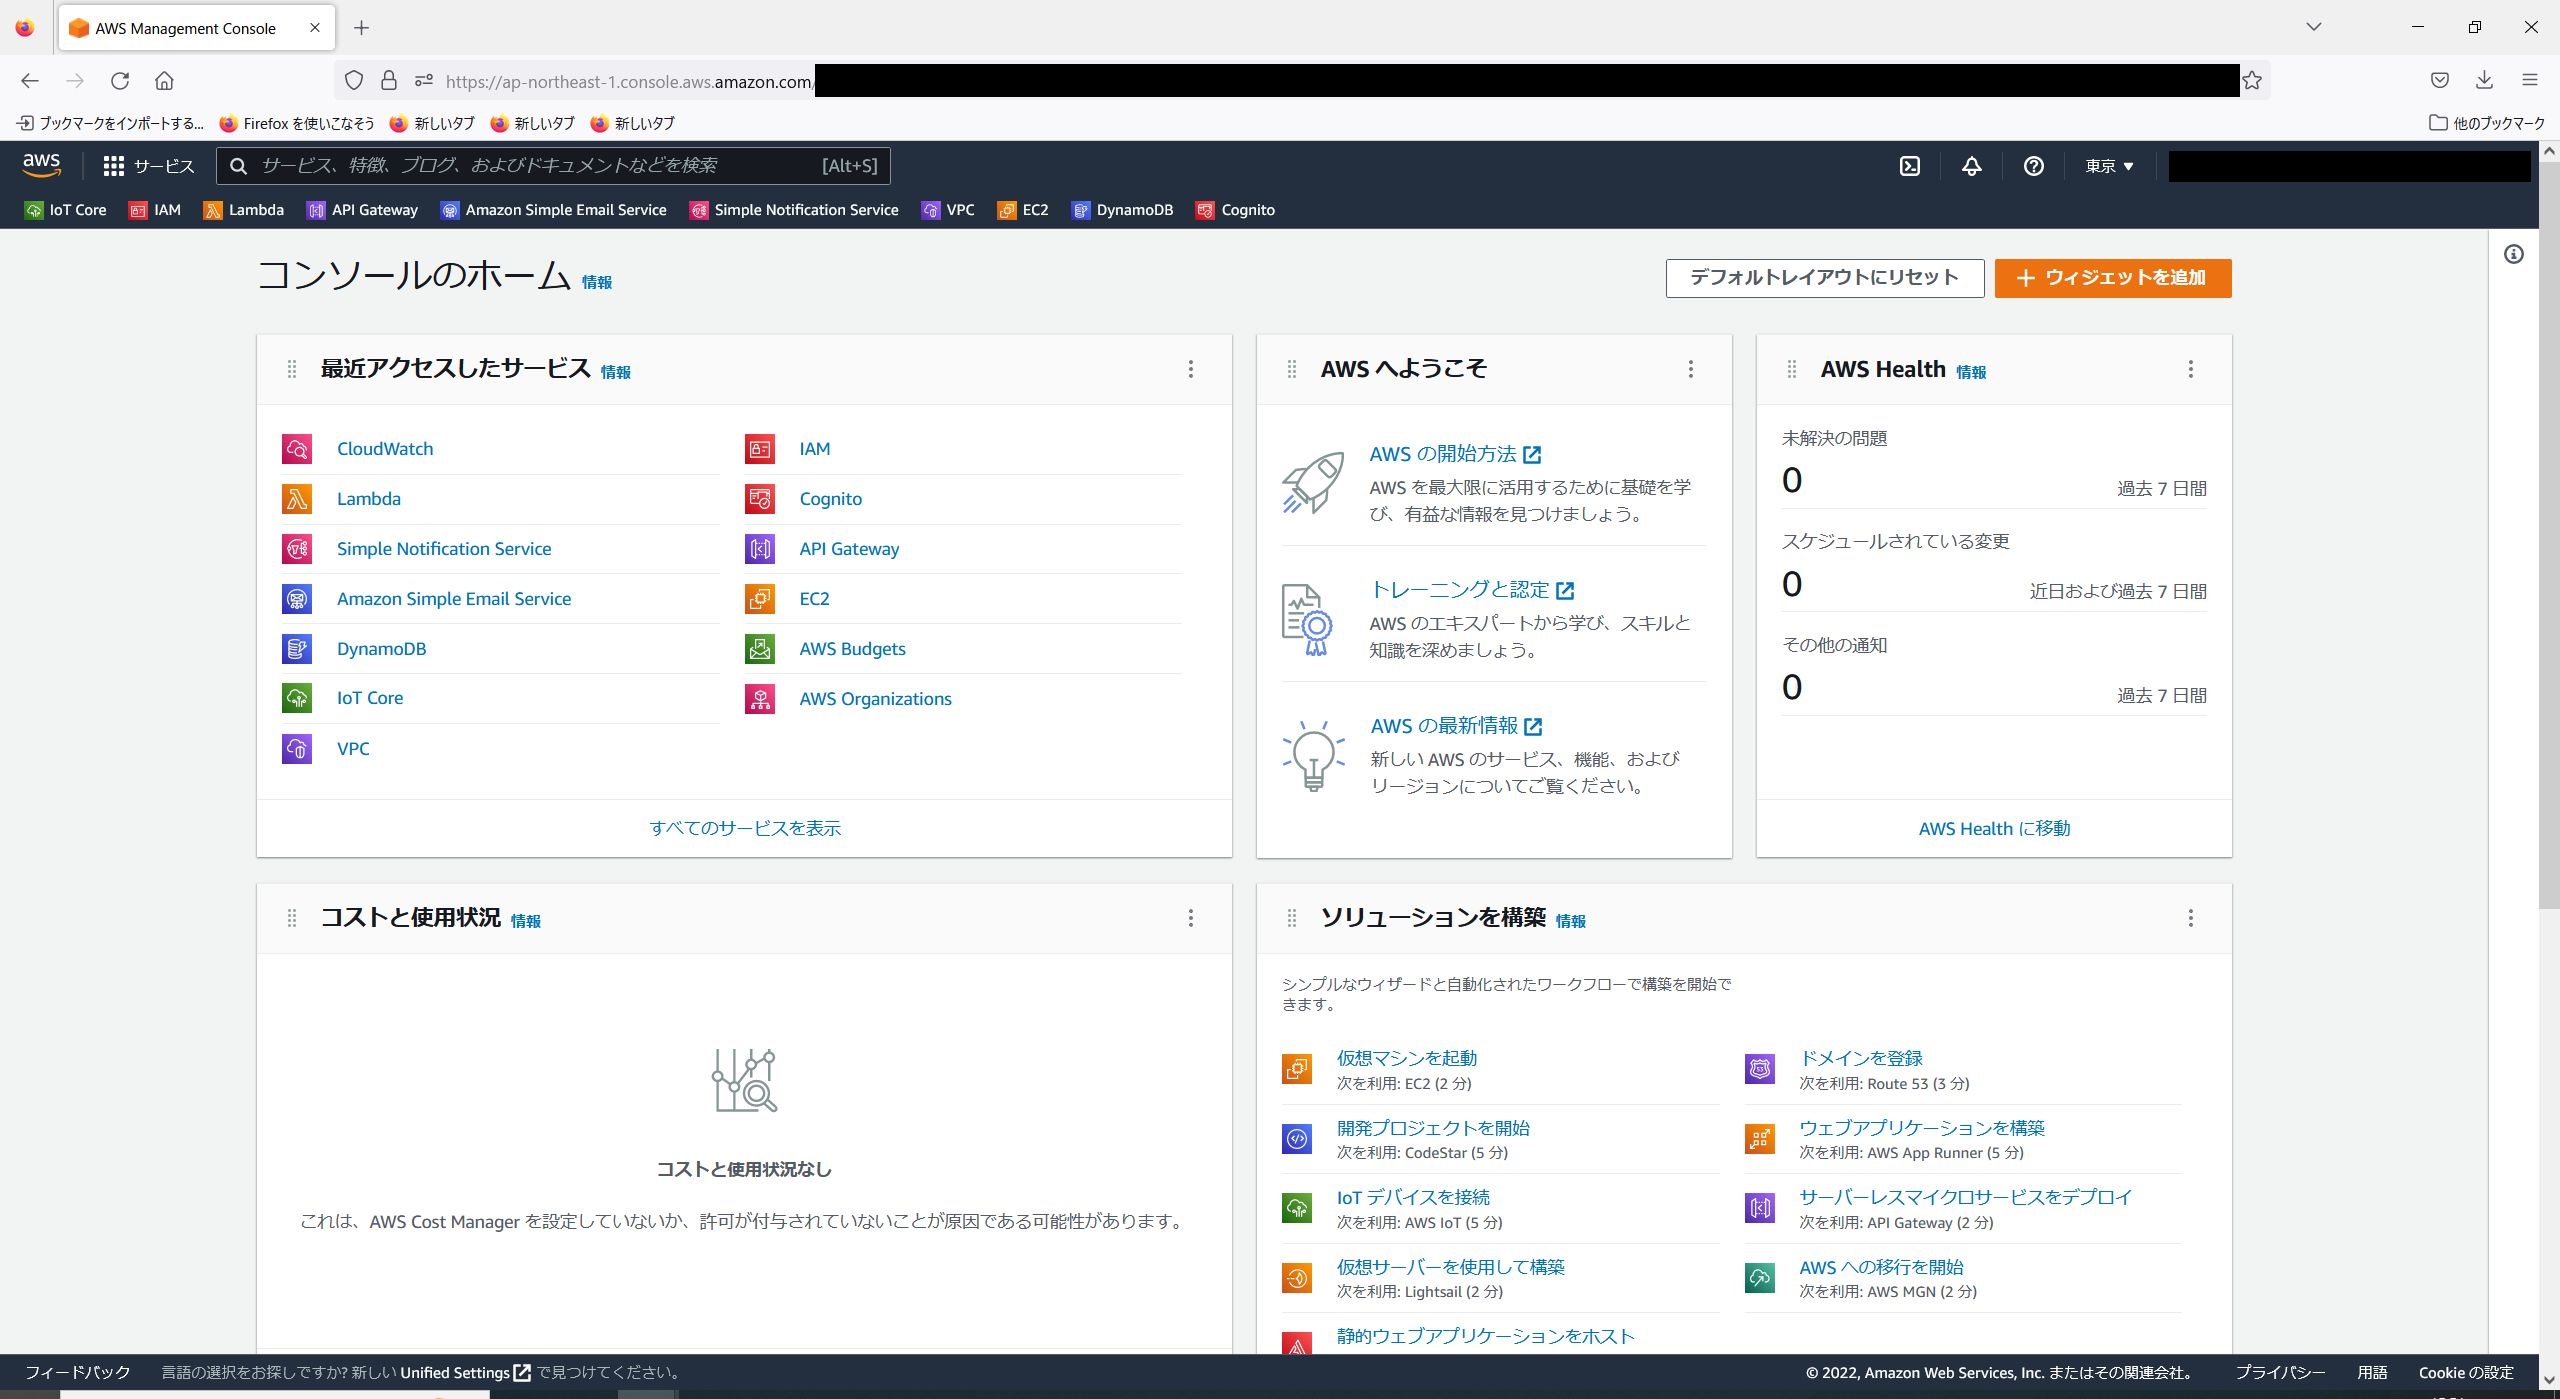
Task: Click the AWS Budgets icon
Action: pos(760,649)
